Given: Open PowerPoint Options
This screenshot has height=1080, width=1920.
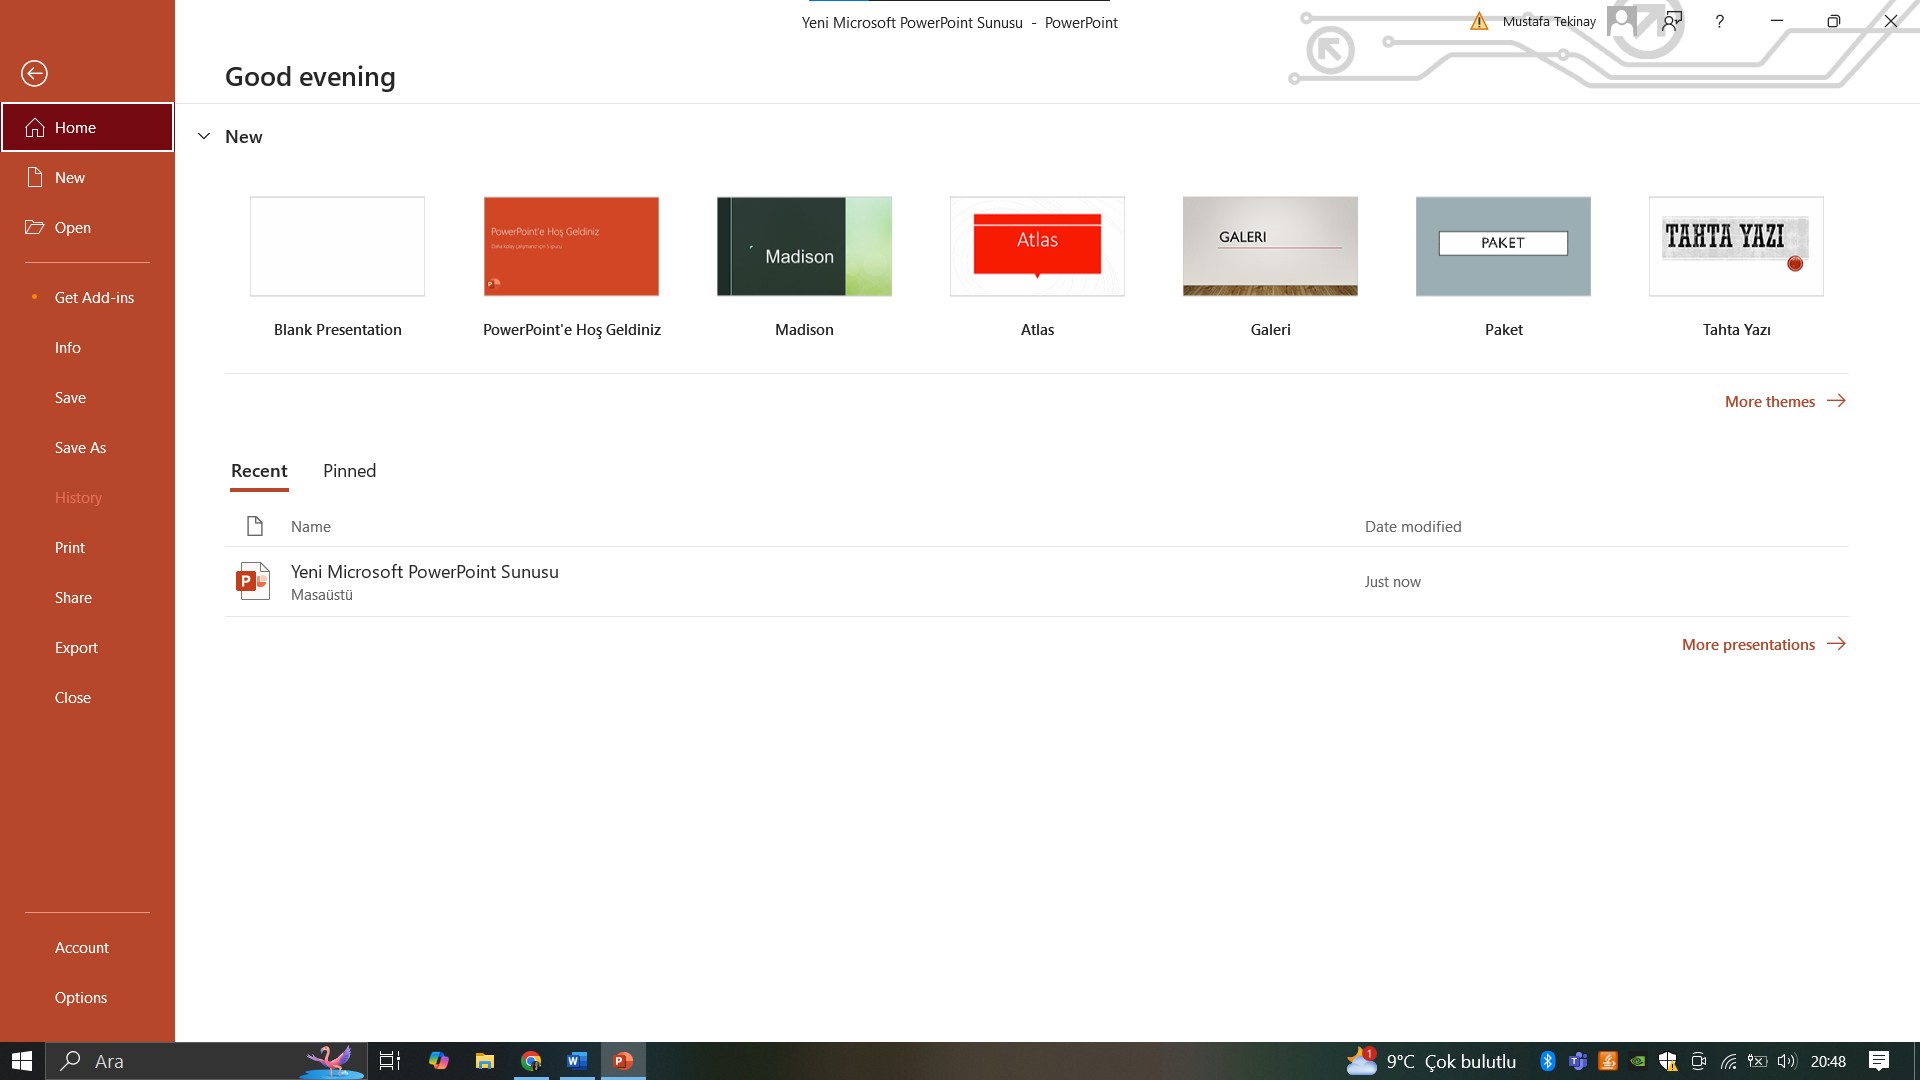Looking at the screenshot, I should [x=87, y=997].
